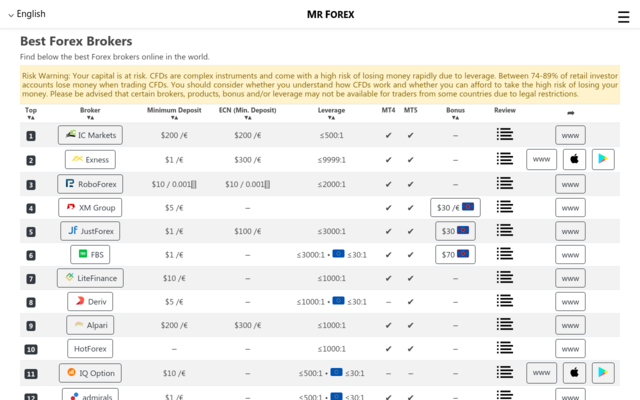Screen dimensions: 640x400
Task: Visit Deriv website via www button
Action: pyautogui.click(x=570, y=302)
